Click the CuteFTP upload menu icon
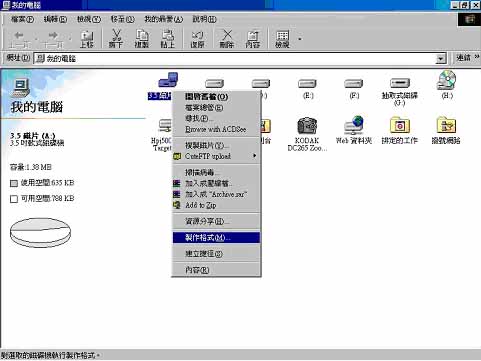Screen dimensions: 481x361 coord(177,156)
